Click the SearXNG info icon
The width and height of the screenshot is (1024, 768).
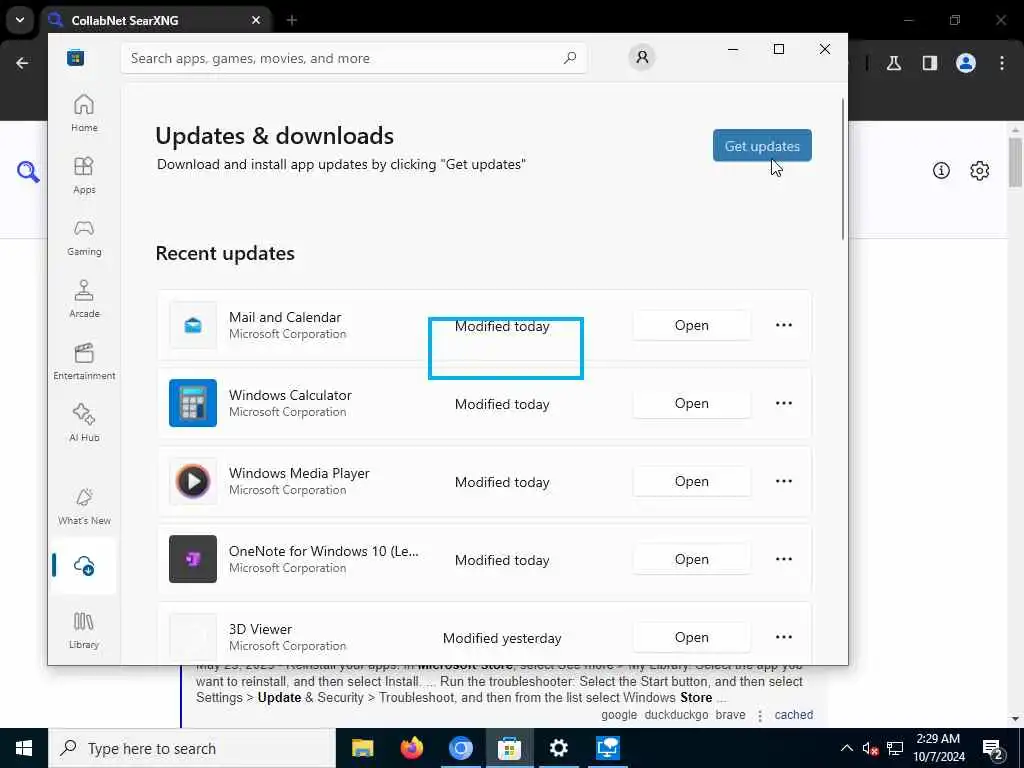tap(941, 170)
